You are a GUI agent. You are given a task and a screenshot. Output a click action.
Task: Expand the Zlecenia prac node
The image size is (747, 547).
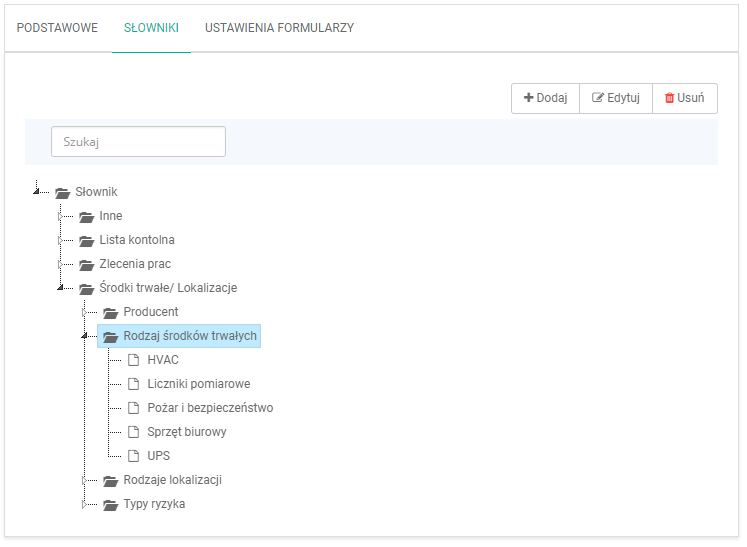[61, 264]
